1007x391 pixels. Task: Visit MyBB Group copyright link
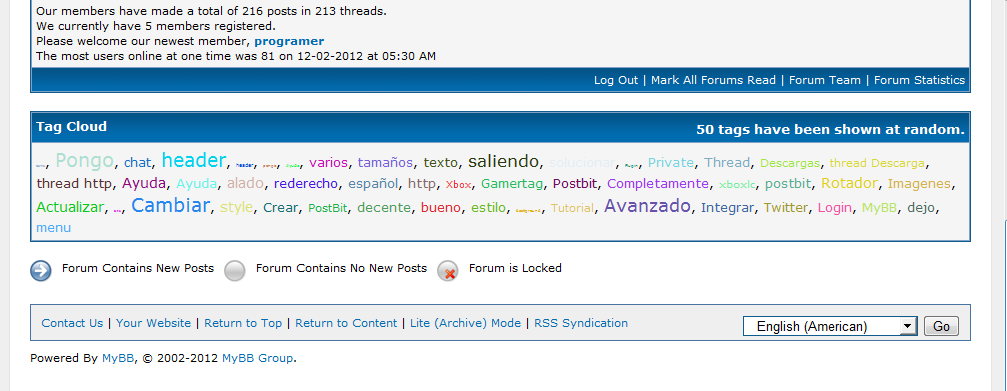pyautogui.click(x=258, y=358)
